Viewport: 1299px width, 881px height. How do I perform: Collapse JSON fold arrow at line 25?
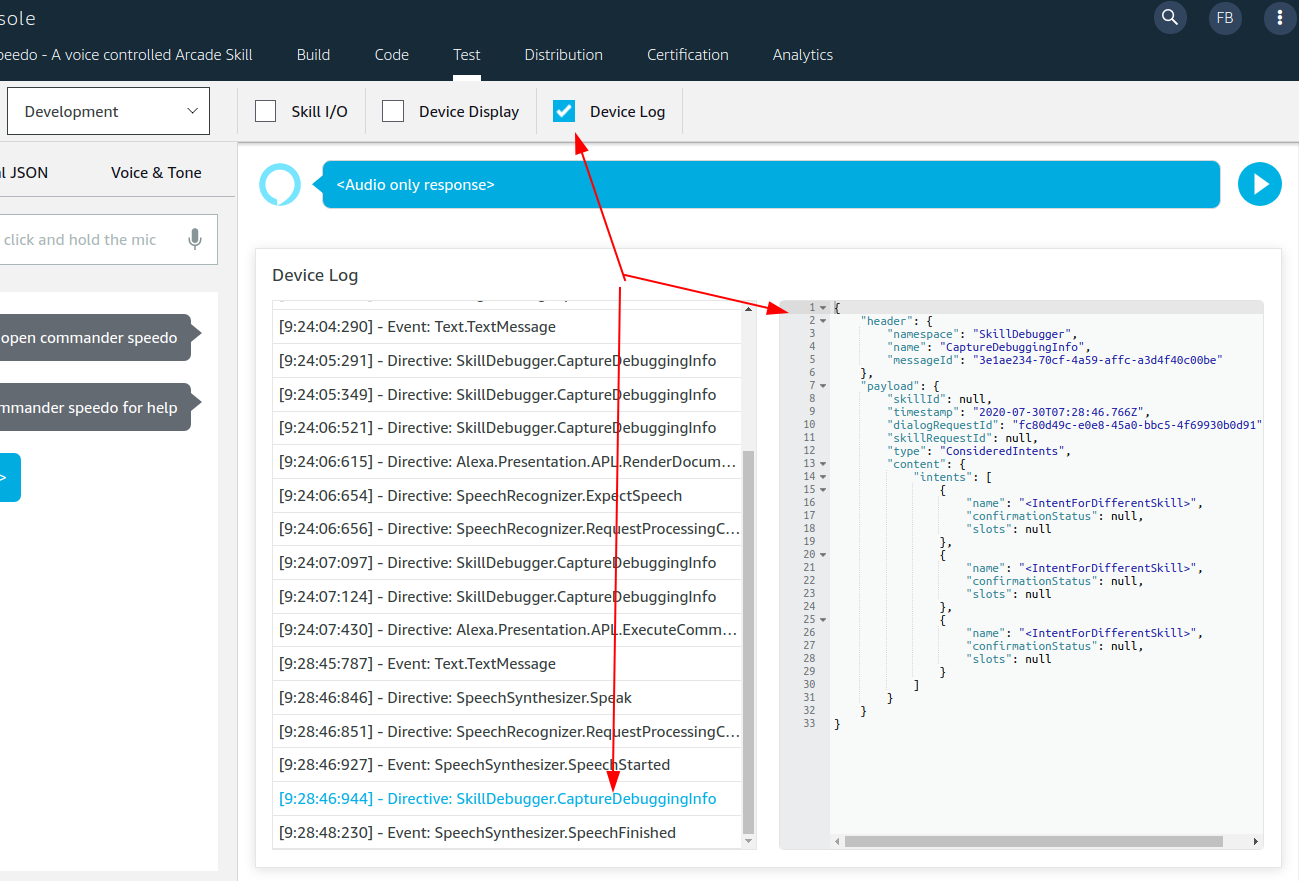pyautogui.click(x=822, y=619)
